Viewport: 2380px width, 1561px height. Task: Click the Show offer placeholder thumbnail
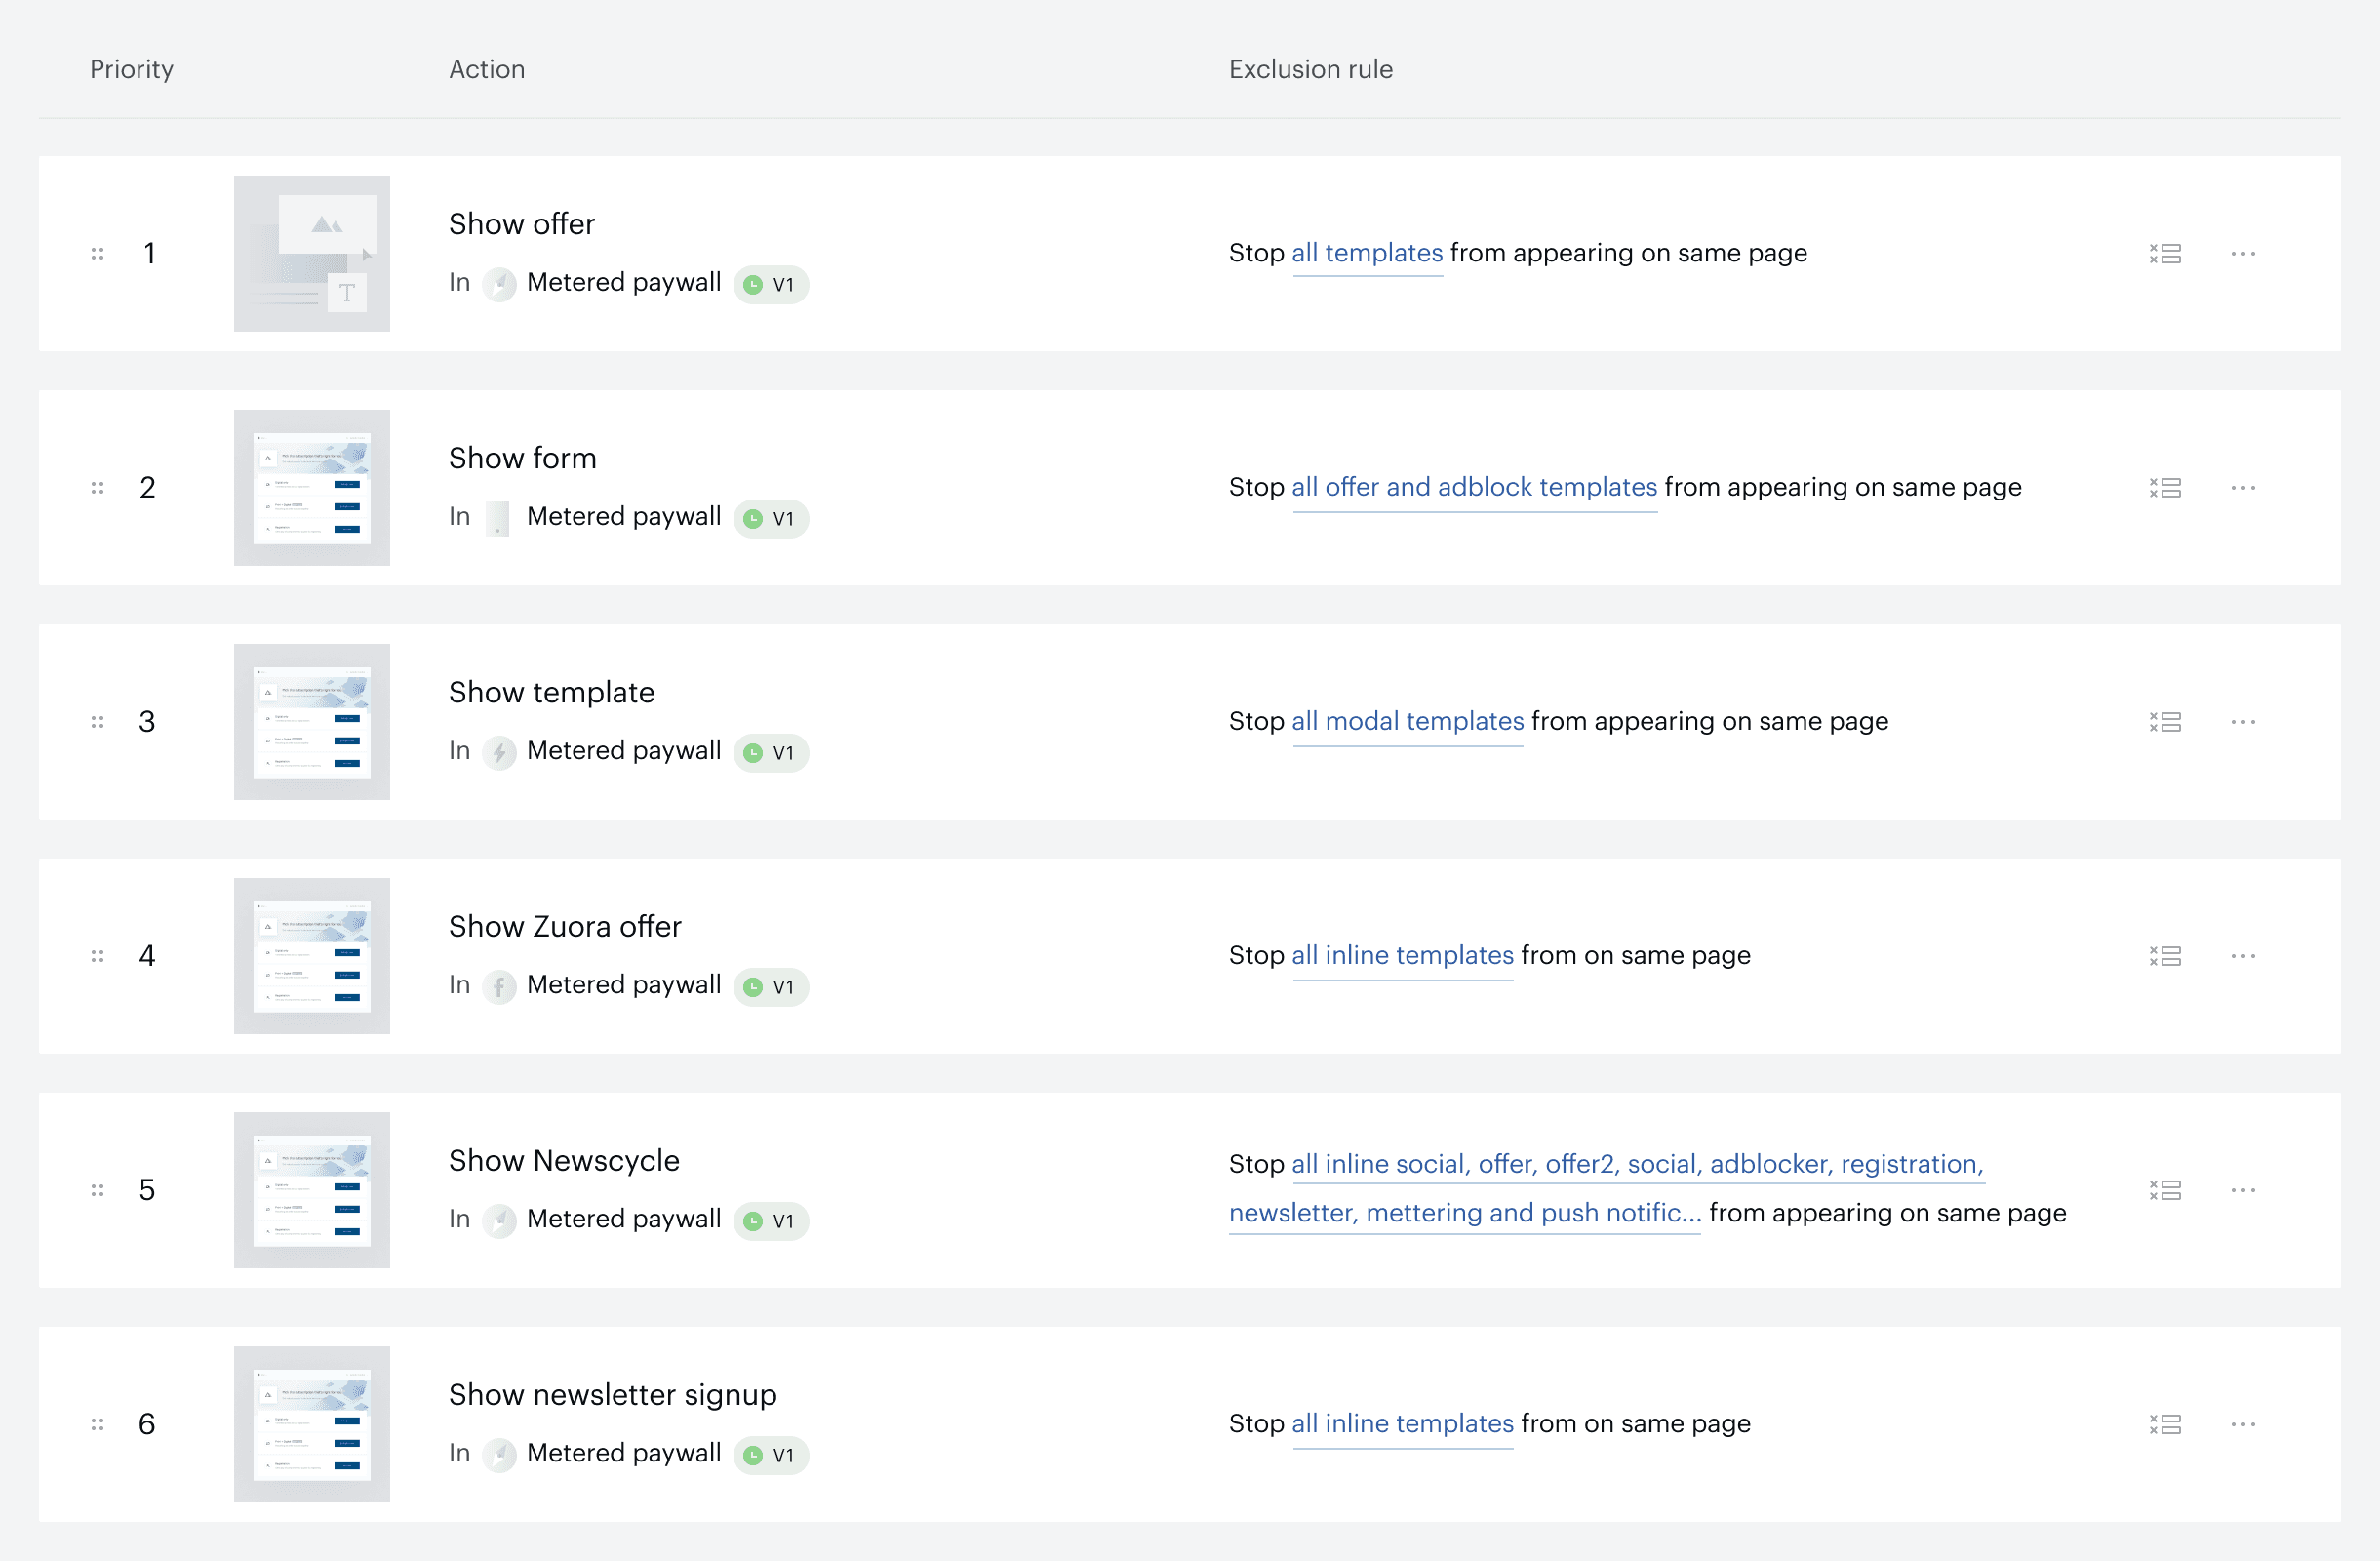[311, 254]
